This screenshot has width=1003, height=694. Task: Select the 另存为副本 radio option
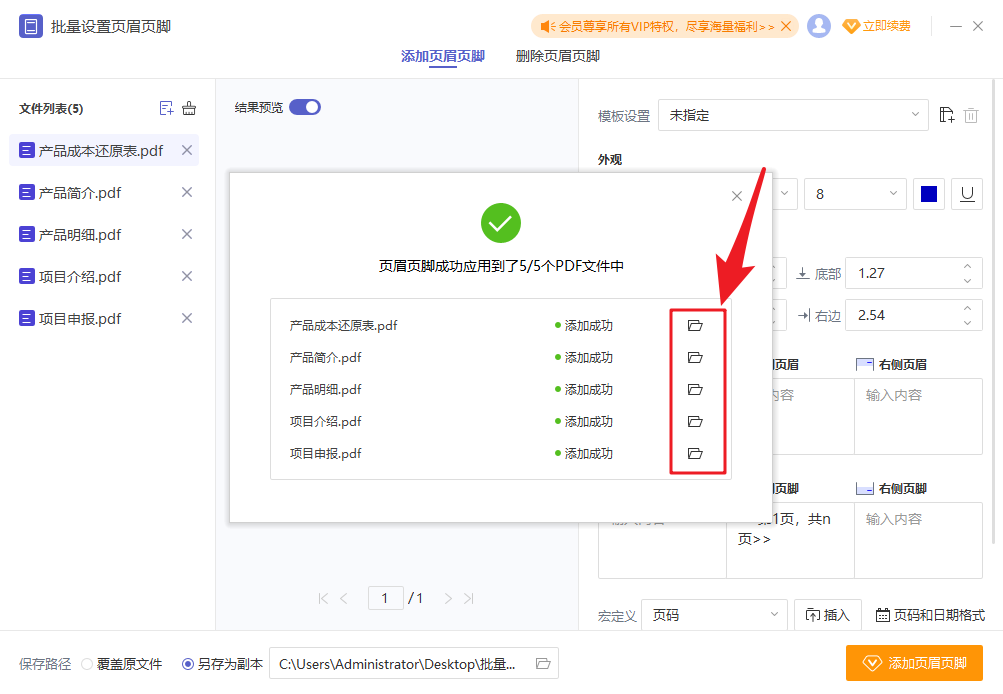(x=187, y=663)
